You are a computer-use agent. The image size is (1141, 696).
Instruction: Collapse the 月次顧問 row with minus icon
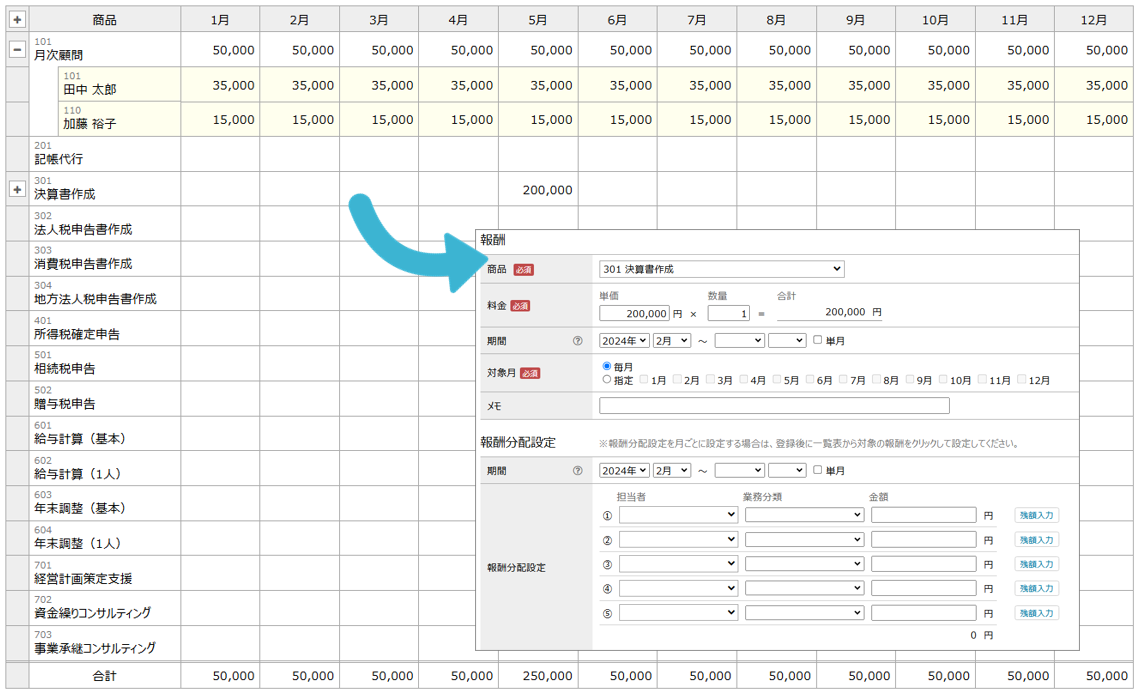pos(17,50)
